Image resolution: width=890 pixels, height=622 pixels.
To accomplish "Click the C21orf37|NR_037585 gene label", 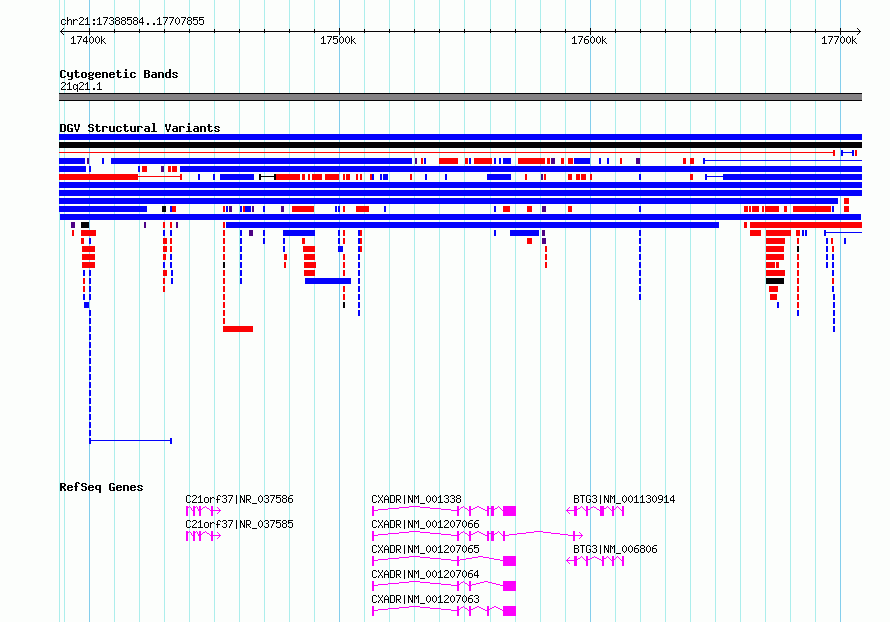I will coord(240,524).
